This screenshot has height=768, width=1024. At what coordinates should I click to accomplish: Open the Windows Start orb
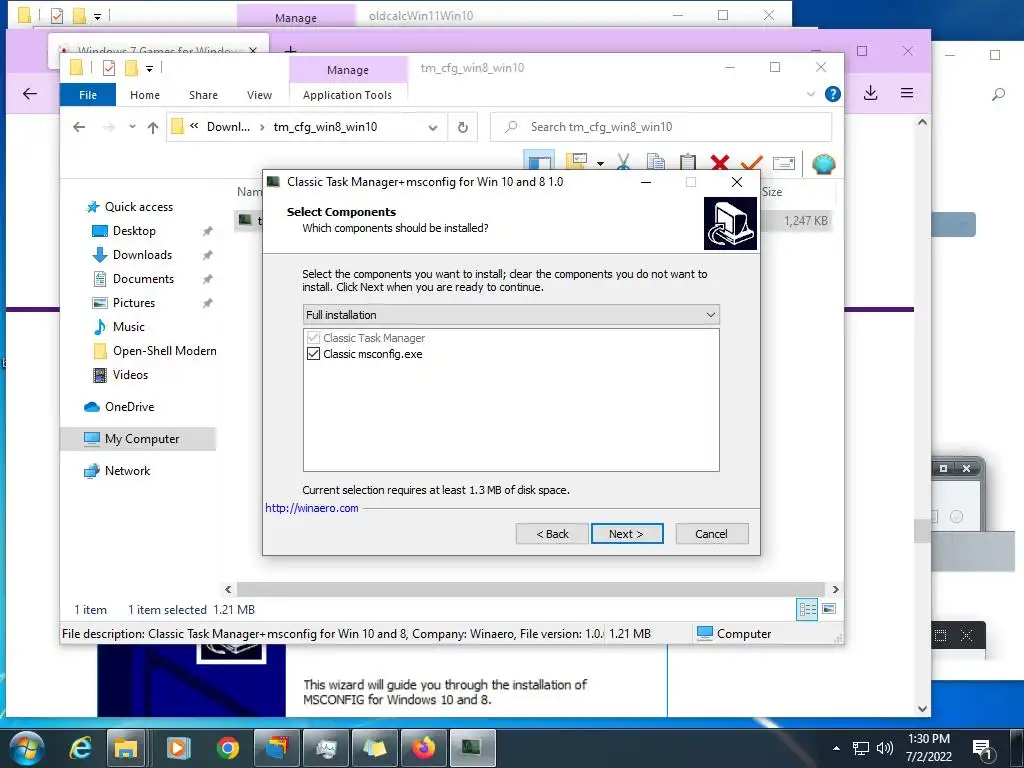(26, 748)
